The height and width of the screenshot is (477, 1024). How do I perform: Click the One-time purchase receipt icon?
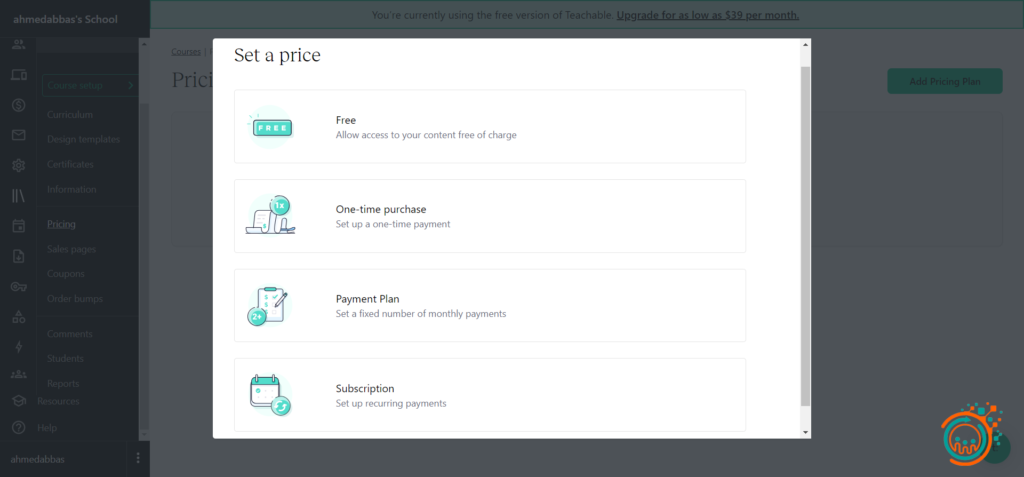(270, 216)
